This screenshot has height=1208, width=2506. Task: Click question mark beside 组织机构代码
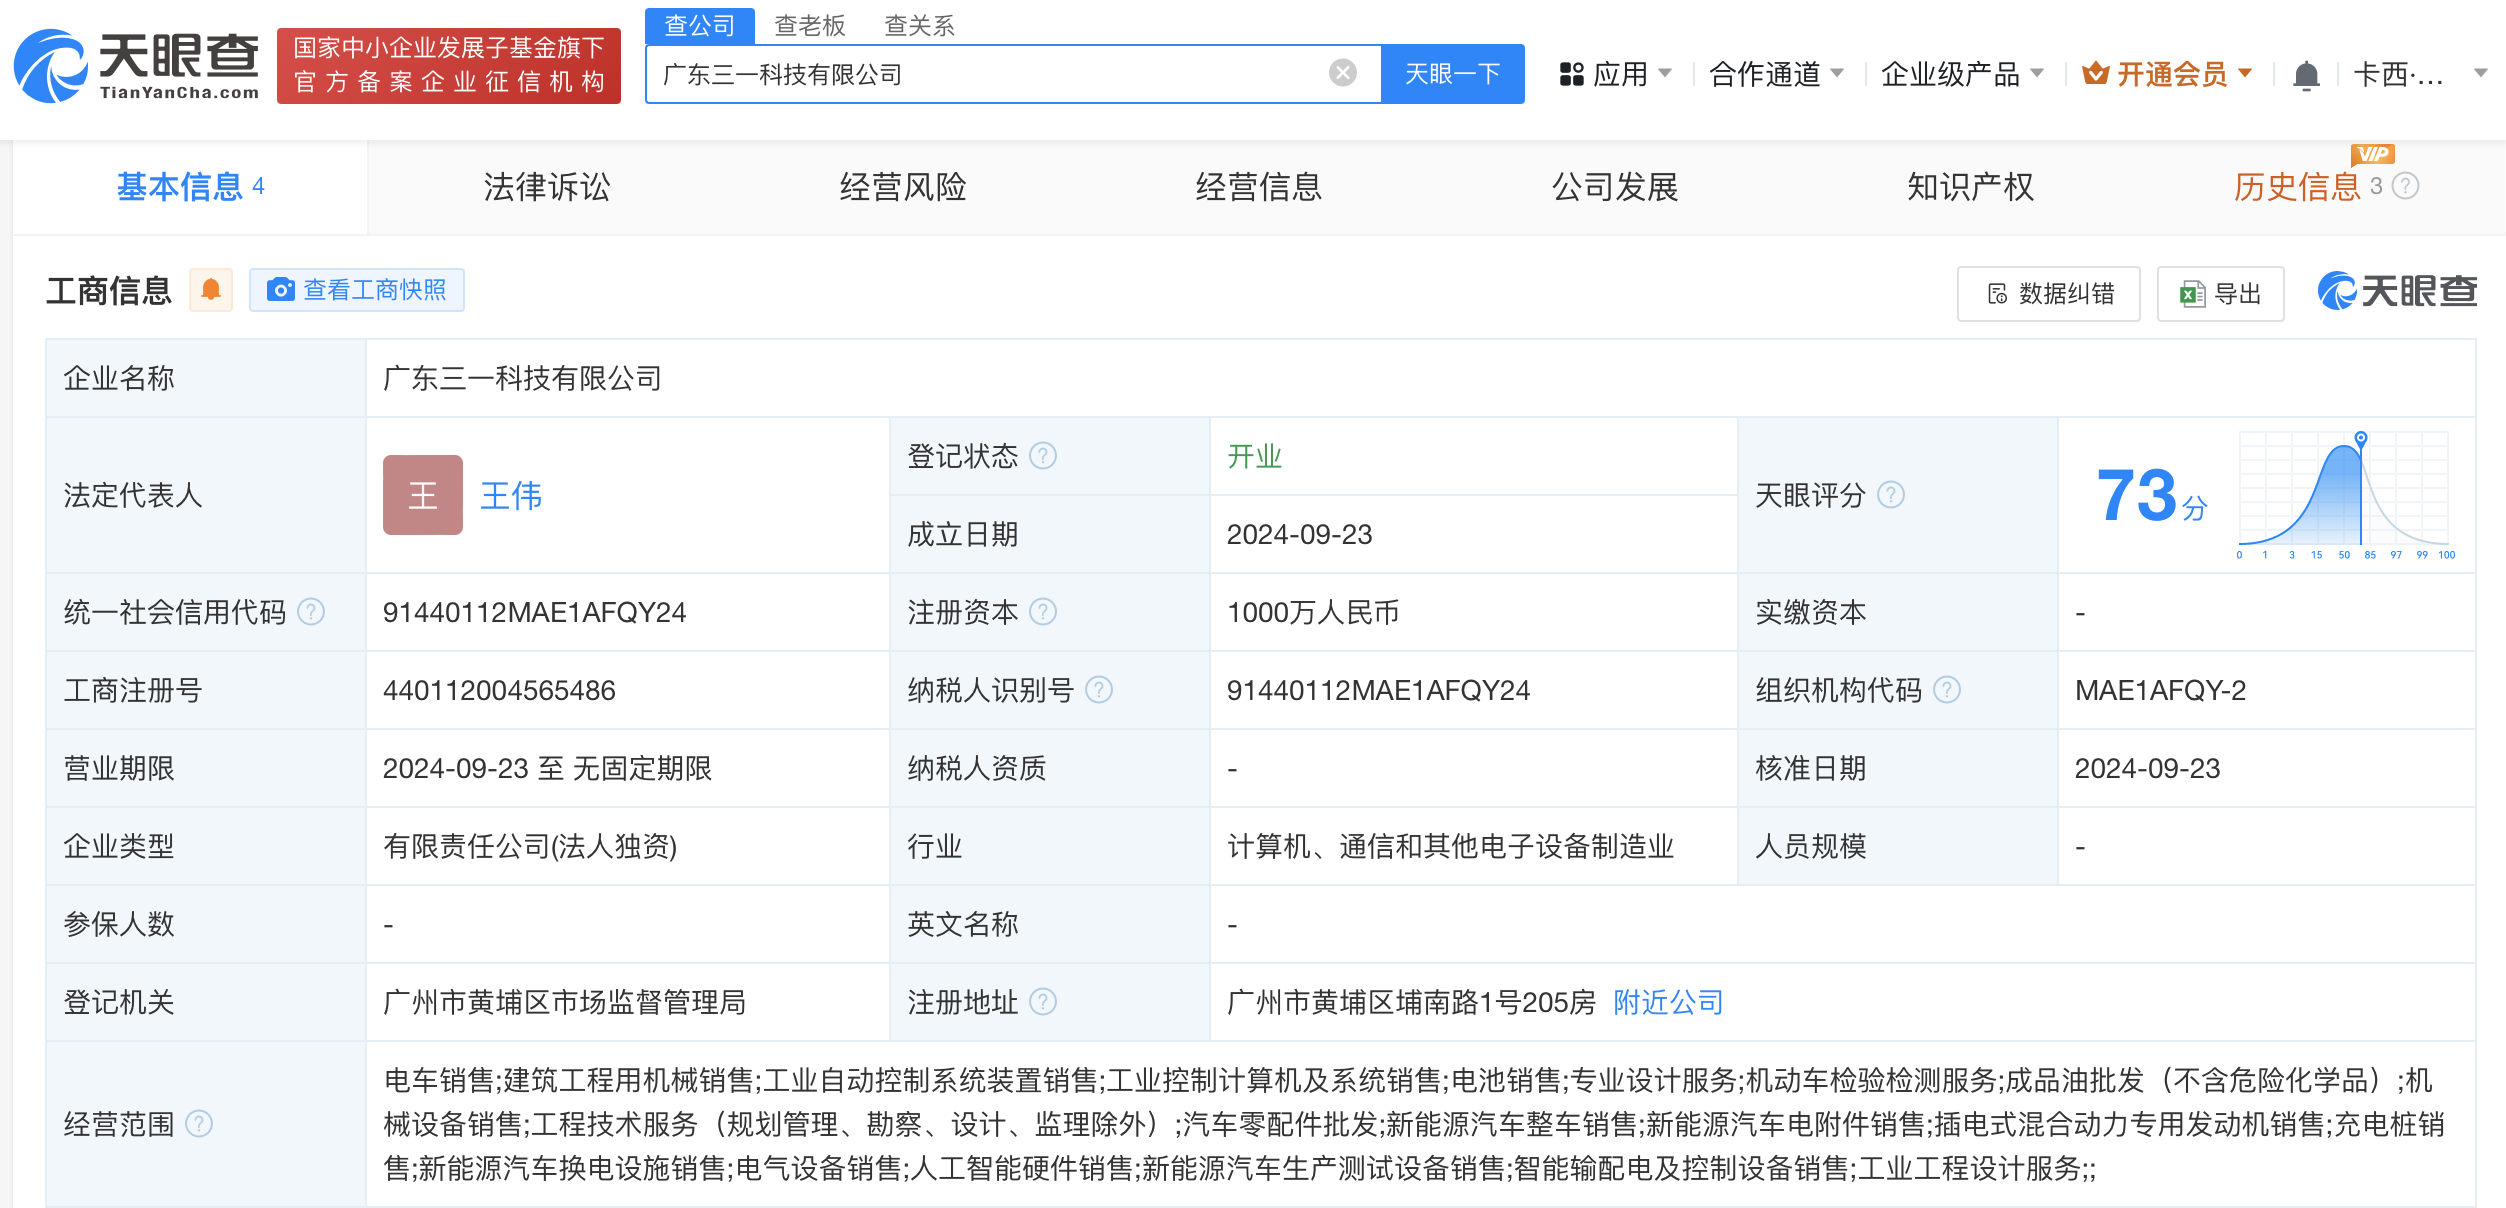pyautogui.click(x=1947, y=690)
